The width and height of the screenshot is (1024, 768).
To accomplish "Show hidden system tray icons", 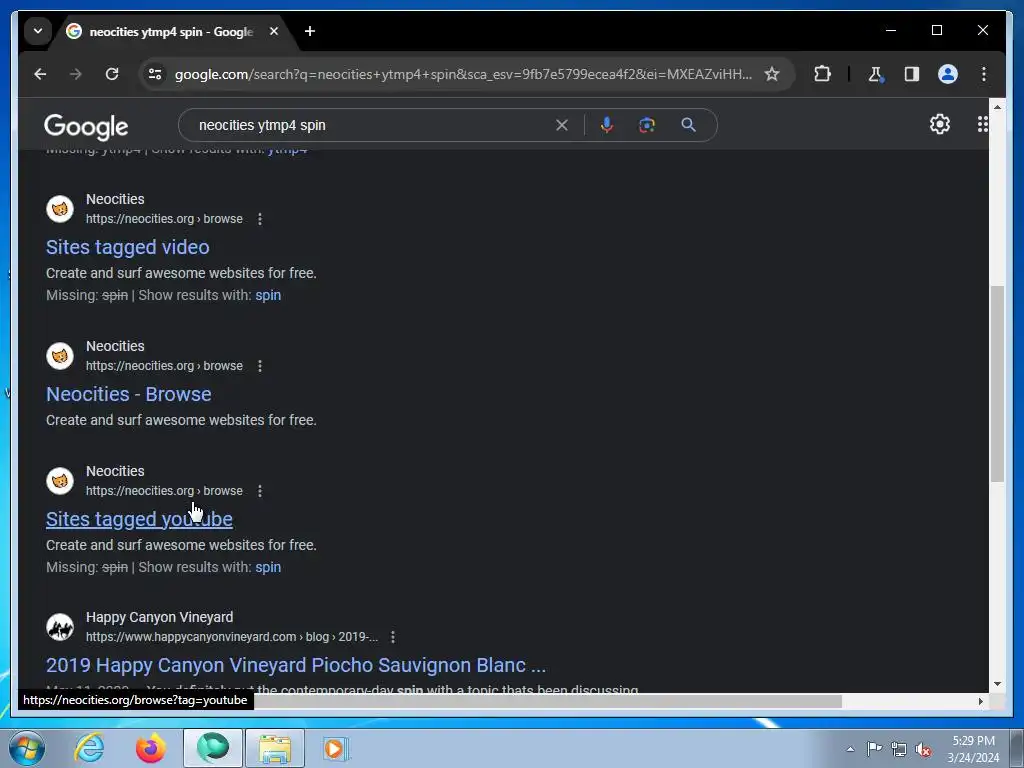I will point(850,749).
